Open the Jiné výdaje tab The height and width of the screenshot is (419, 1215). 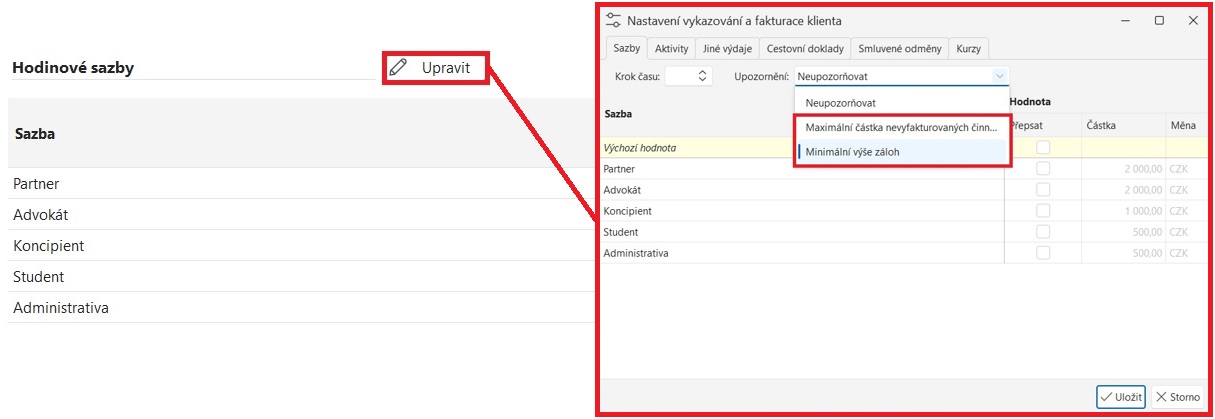pos(725,48)
